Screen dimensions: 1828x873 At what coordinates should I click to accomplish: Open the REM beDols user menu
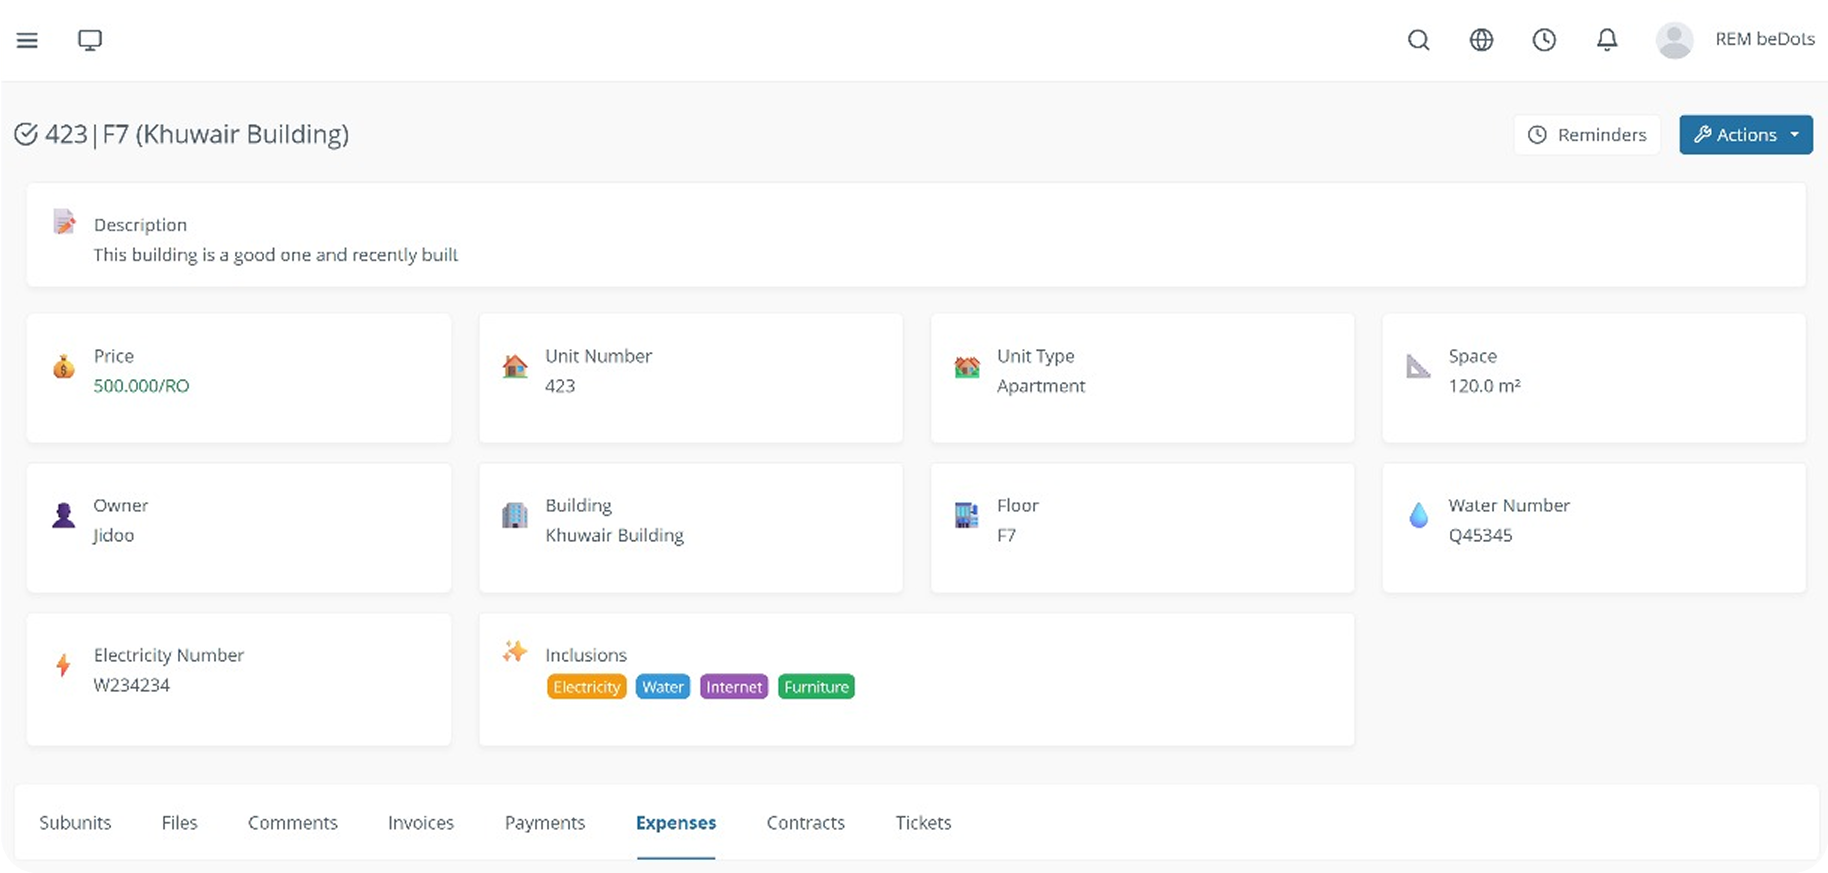(1764, 40)
